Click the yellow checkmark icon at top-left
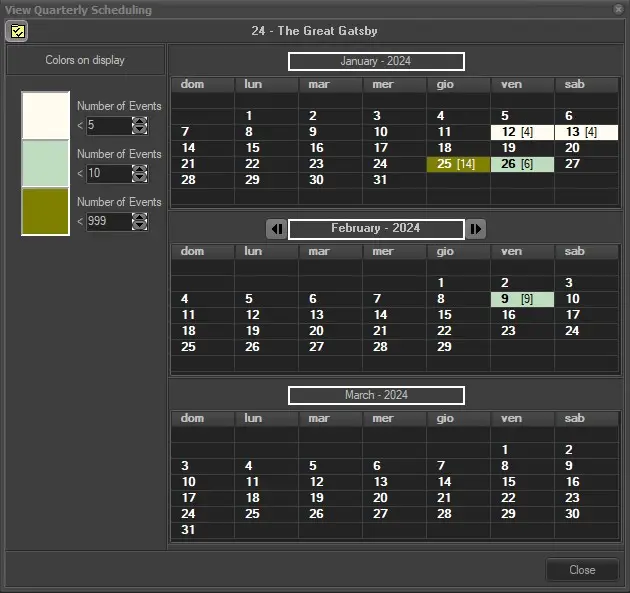630x593 pixels. [x=17, y=31]
